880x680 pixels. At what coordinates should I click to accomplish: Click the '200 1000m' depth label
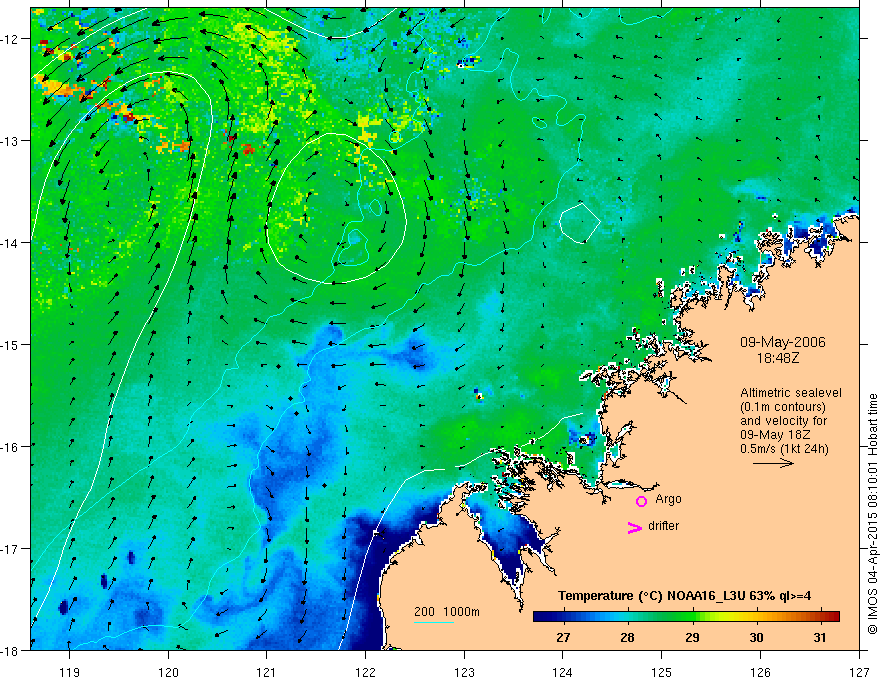pyautogui.click(x=447, y=612)
